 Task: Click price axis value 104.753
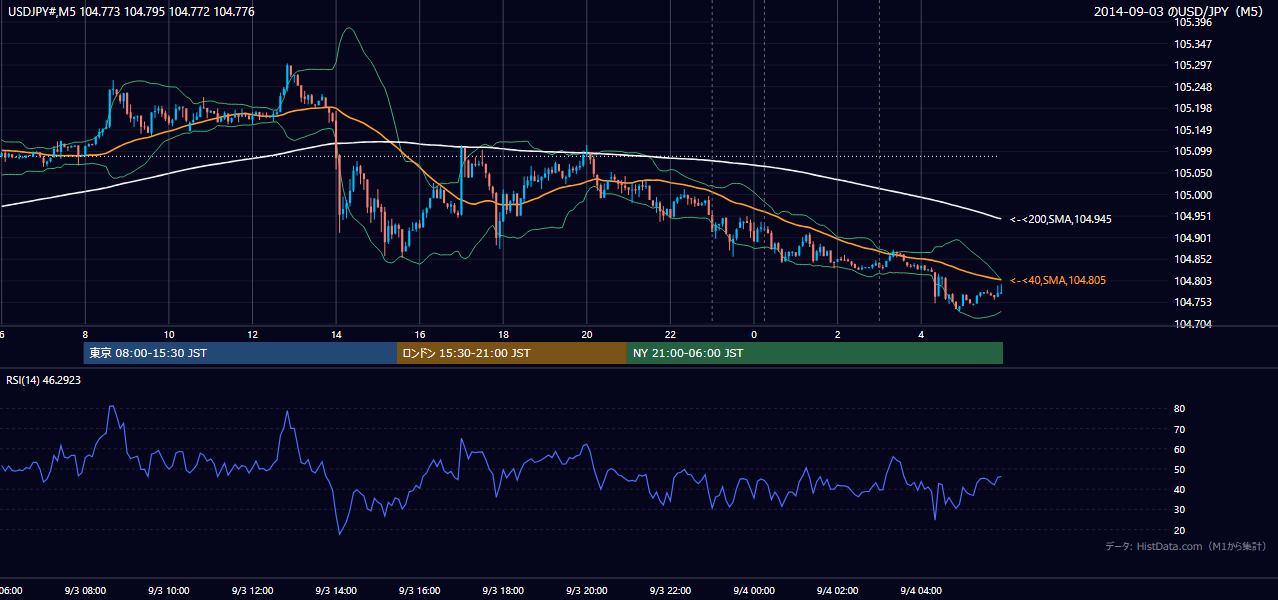click(1193, 302)
